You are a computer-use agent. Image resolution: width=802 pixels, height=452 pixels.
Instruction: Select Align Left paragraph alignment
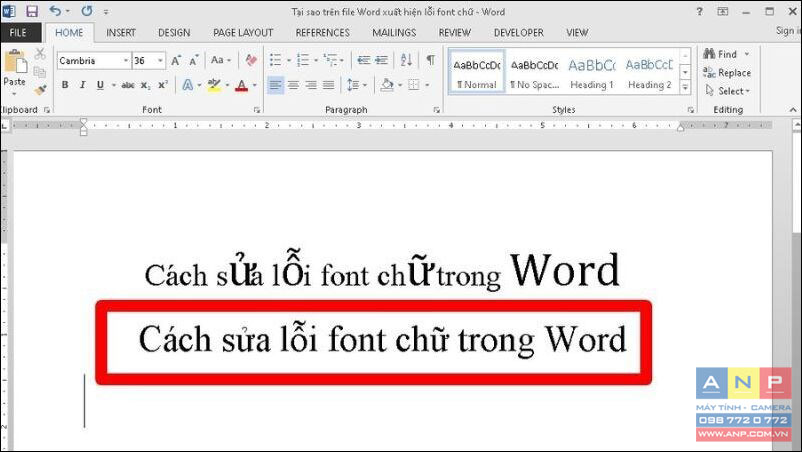[276, 85]
